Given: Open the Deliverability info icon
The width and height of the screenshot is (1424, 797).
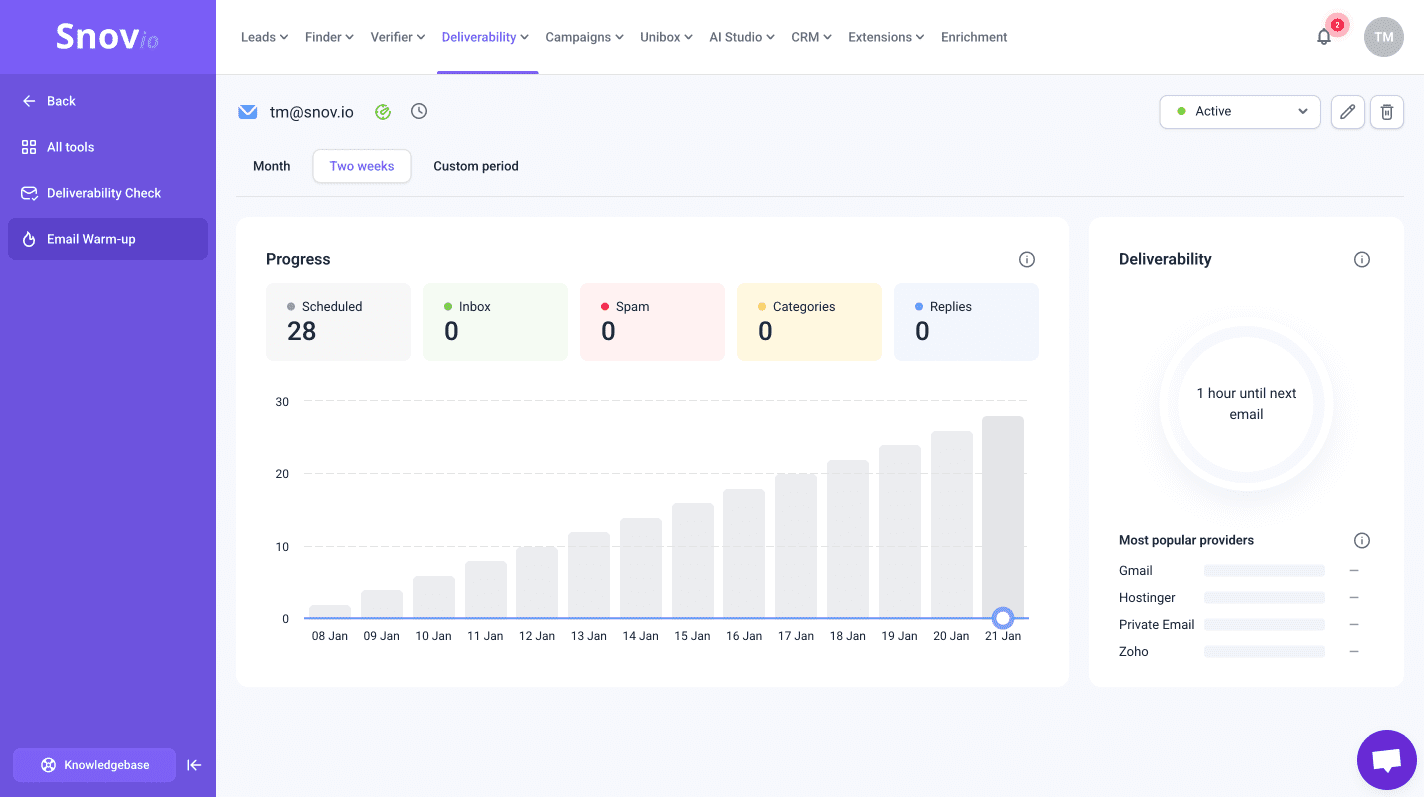Looking at the screenshot, I should (1361, 260).
